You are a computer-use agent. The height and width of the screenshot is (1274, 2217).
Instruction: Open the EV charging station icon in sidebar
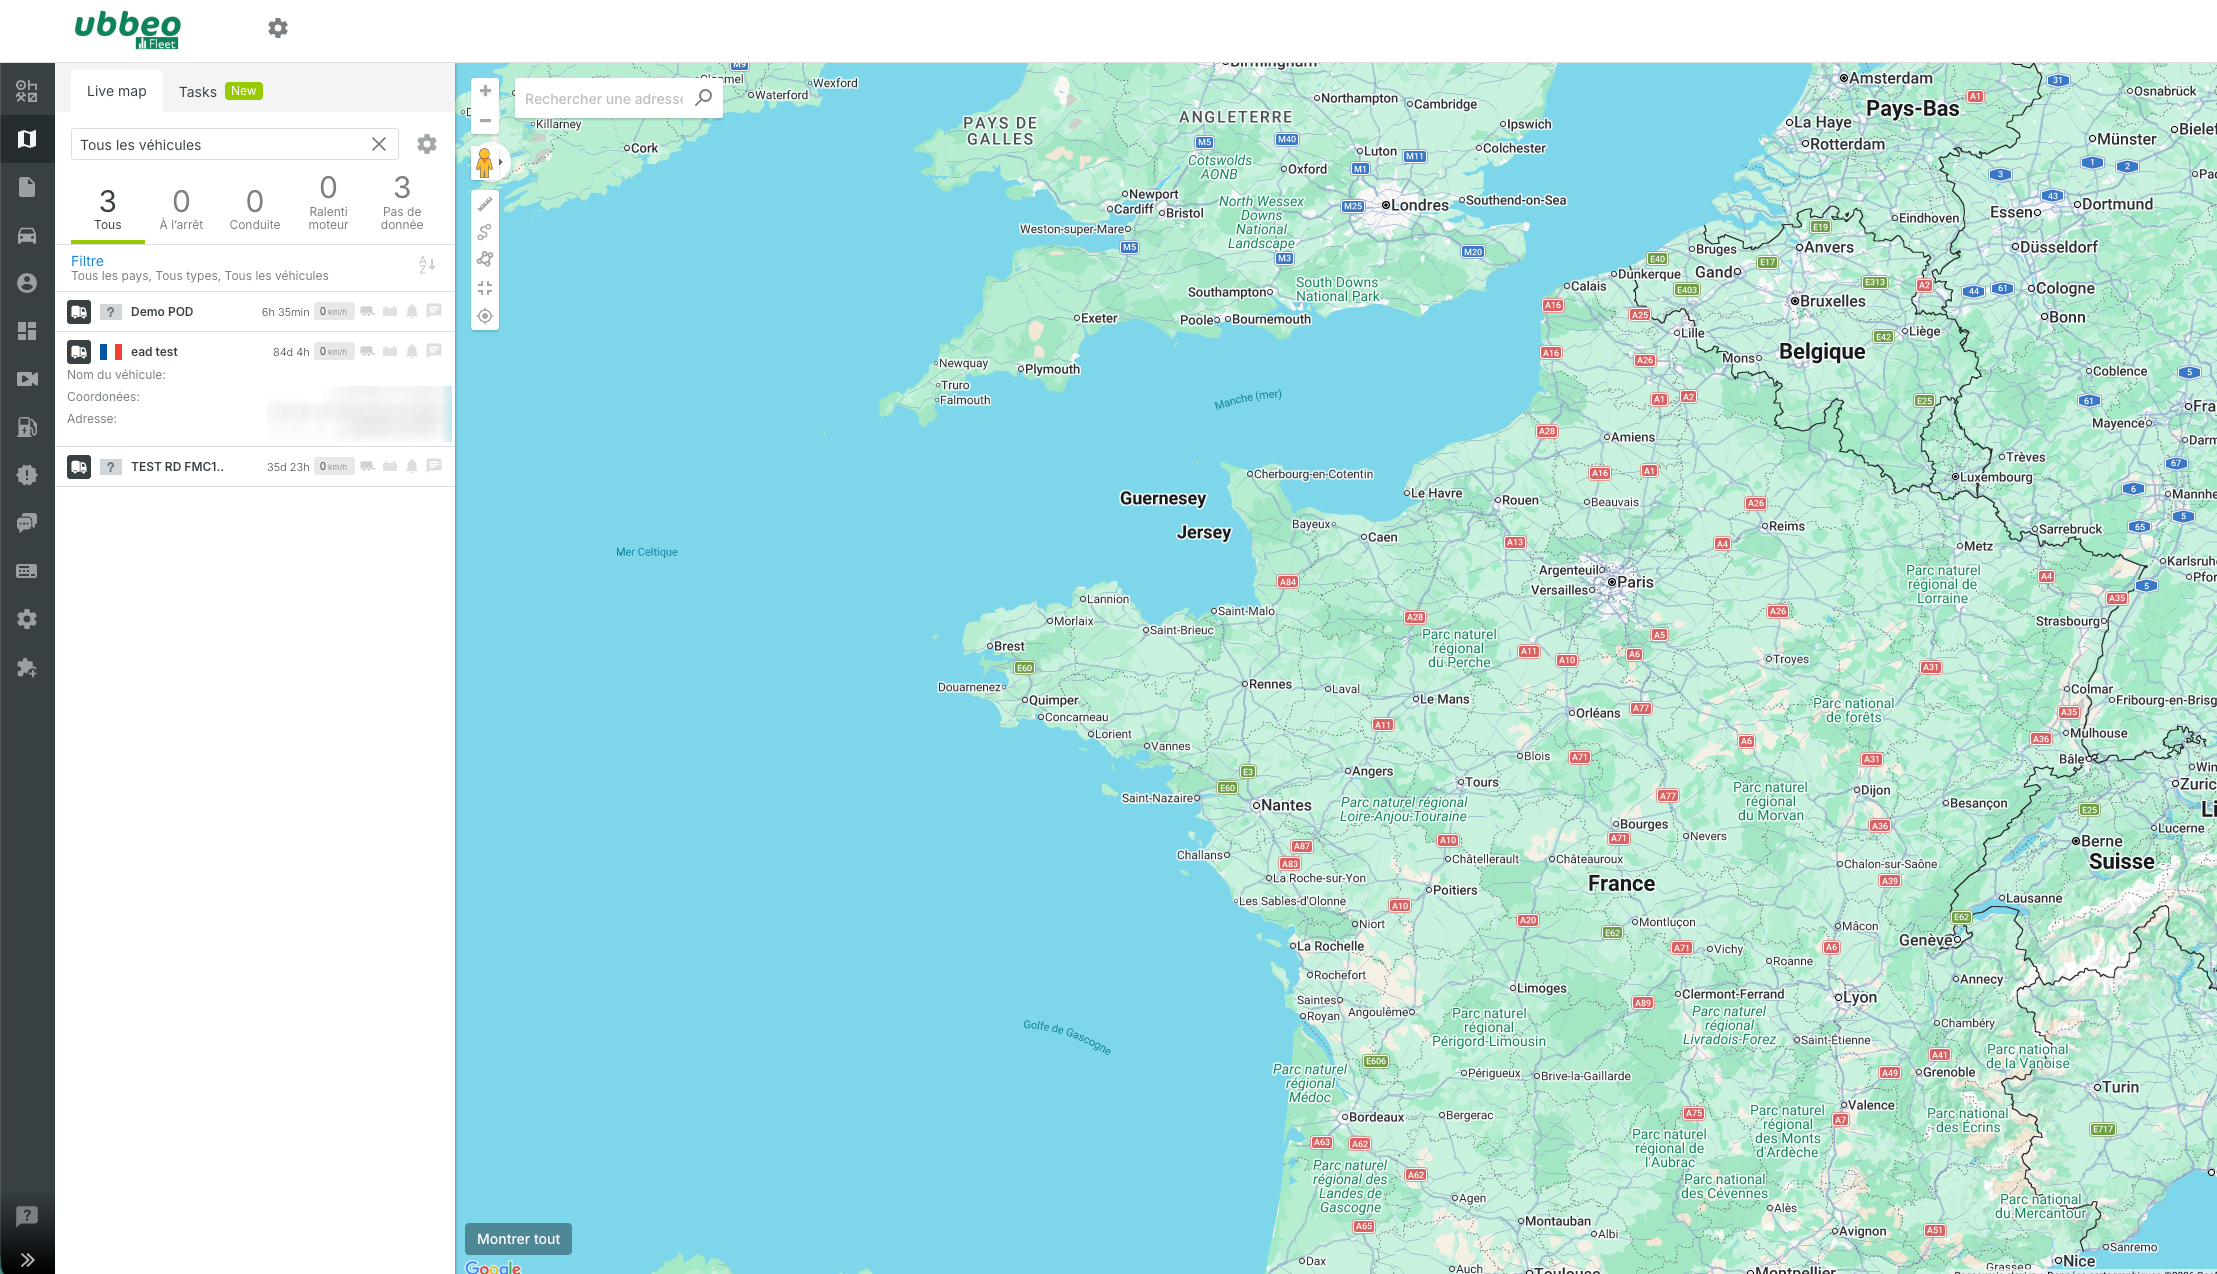27,427
